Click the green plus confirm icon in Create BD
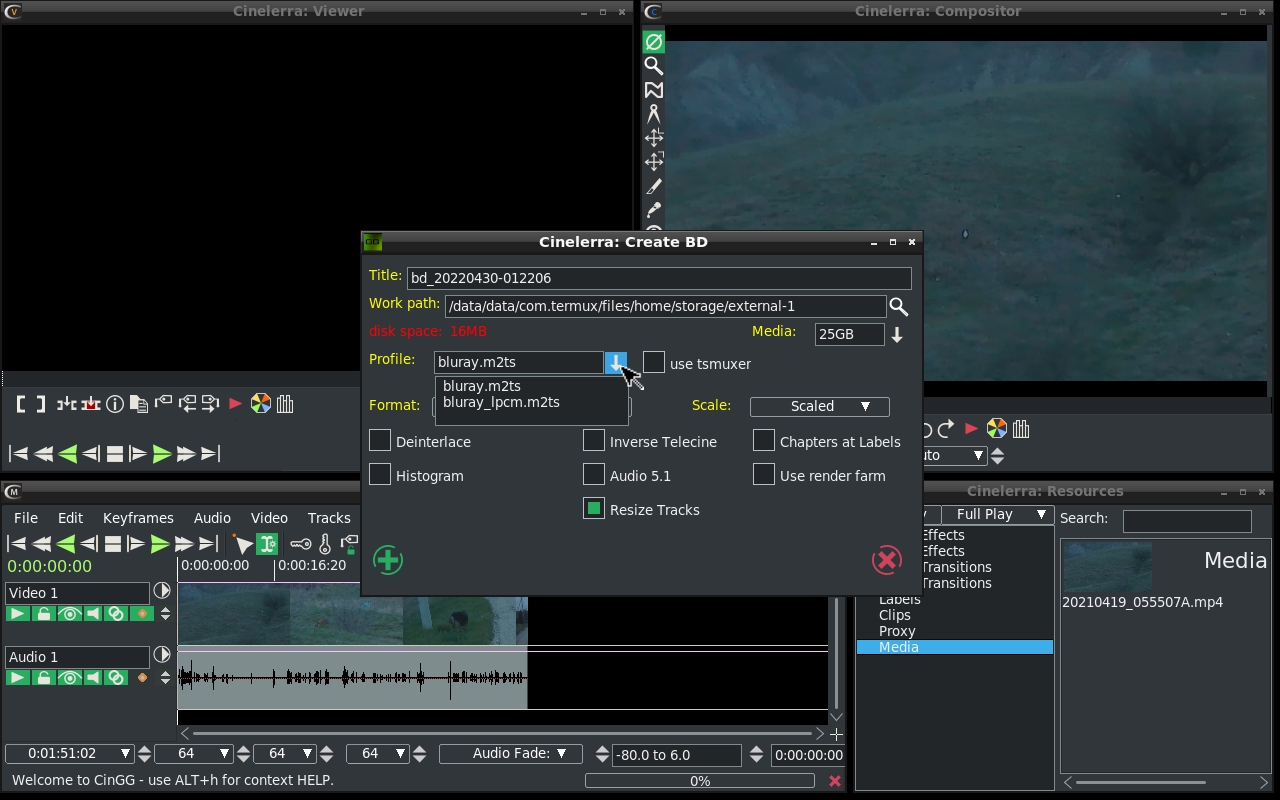Image resolution: width=1280 pixels, height=800 pixels. coord(388,560)
